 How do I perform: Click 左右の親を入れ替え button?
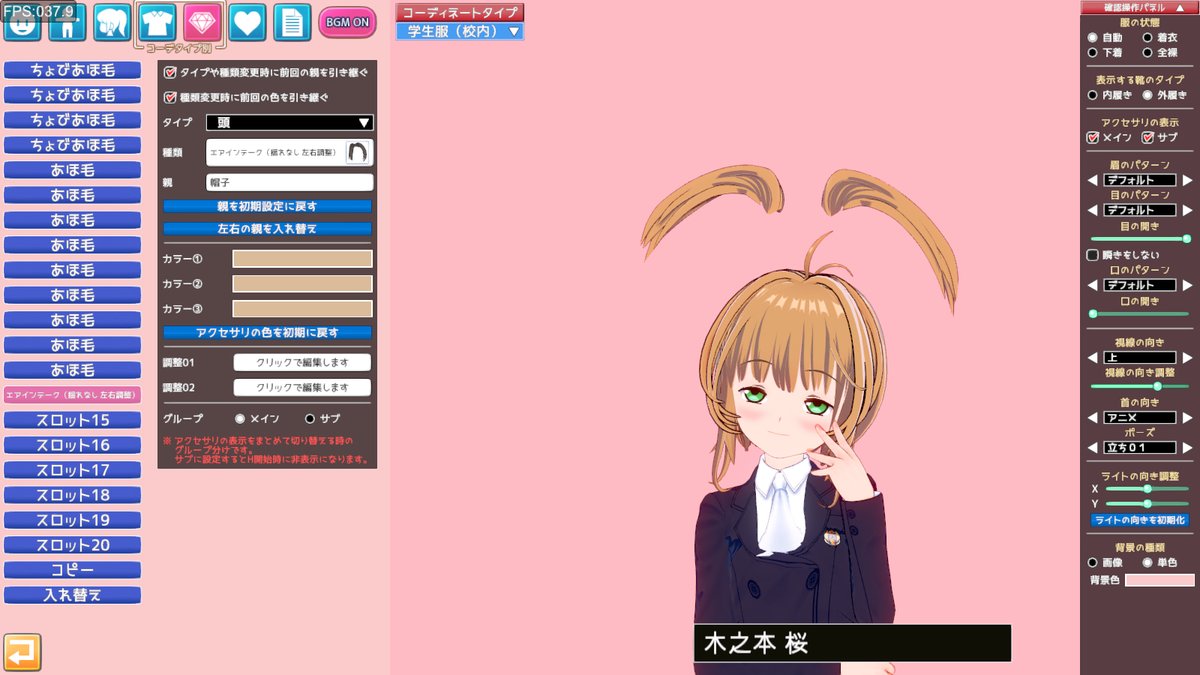tap(267, 228)
